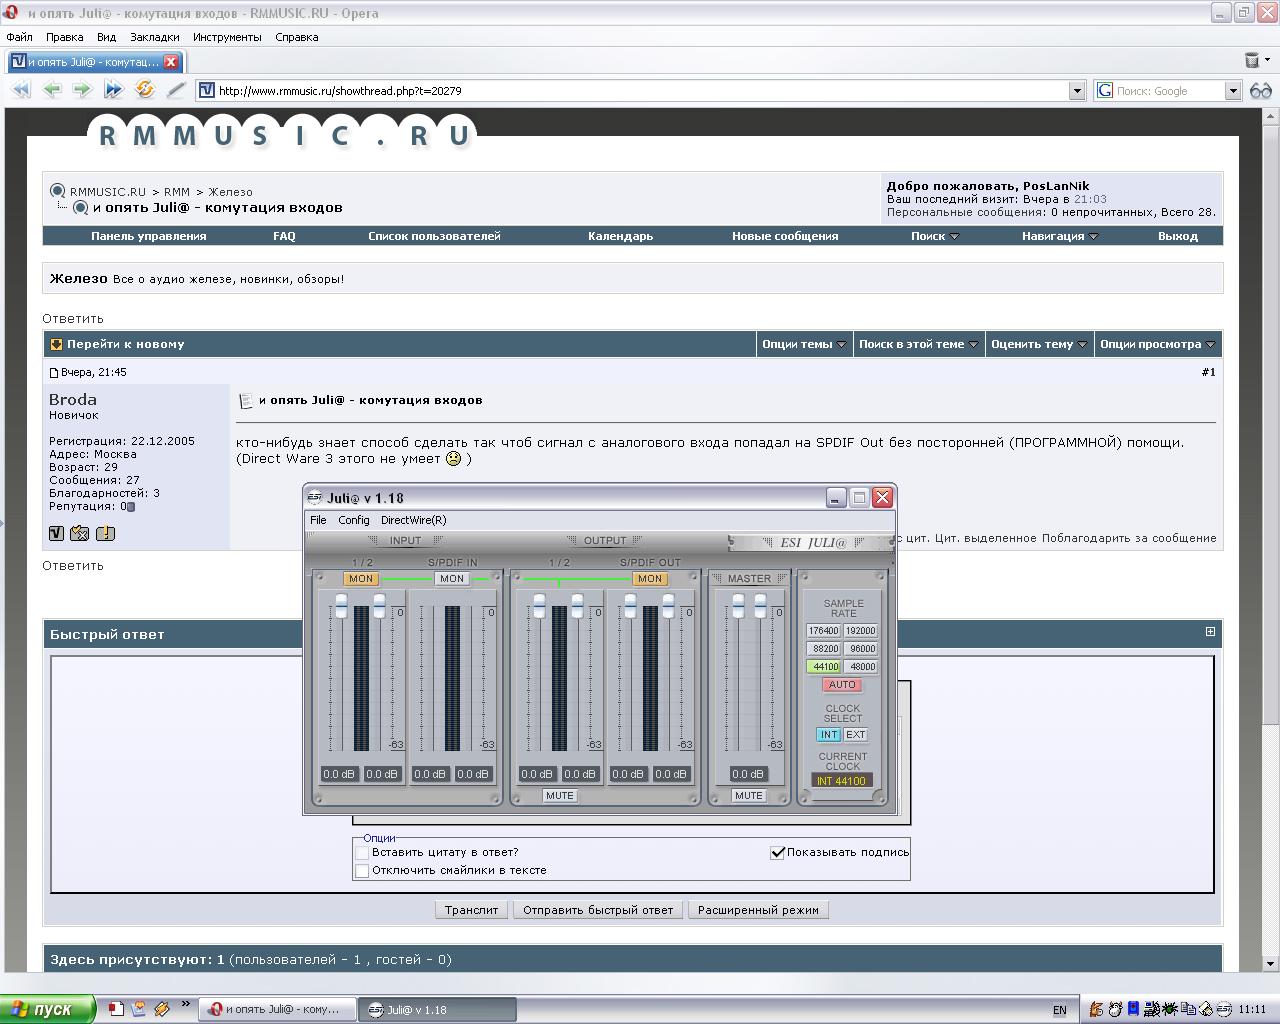1280x1024 pixels.
Task: Open the Start menu via the пуск button
Action: tap(48, 1009)
